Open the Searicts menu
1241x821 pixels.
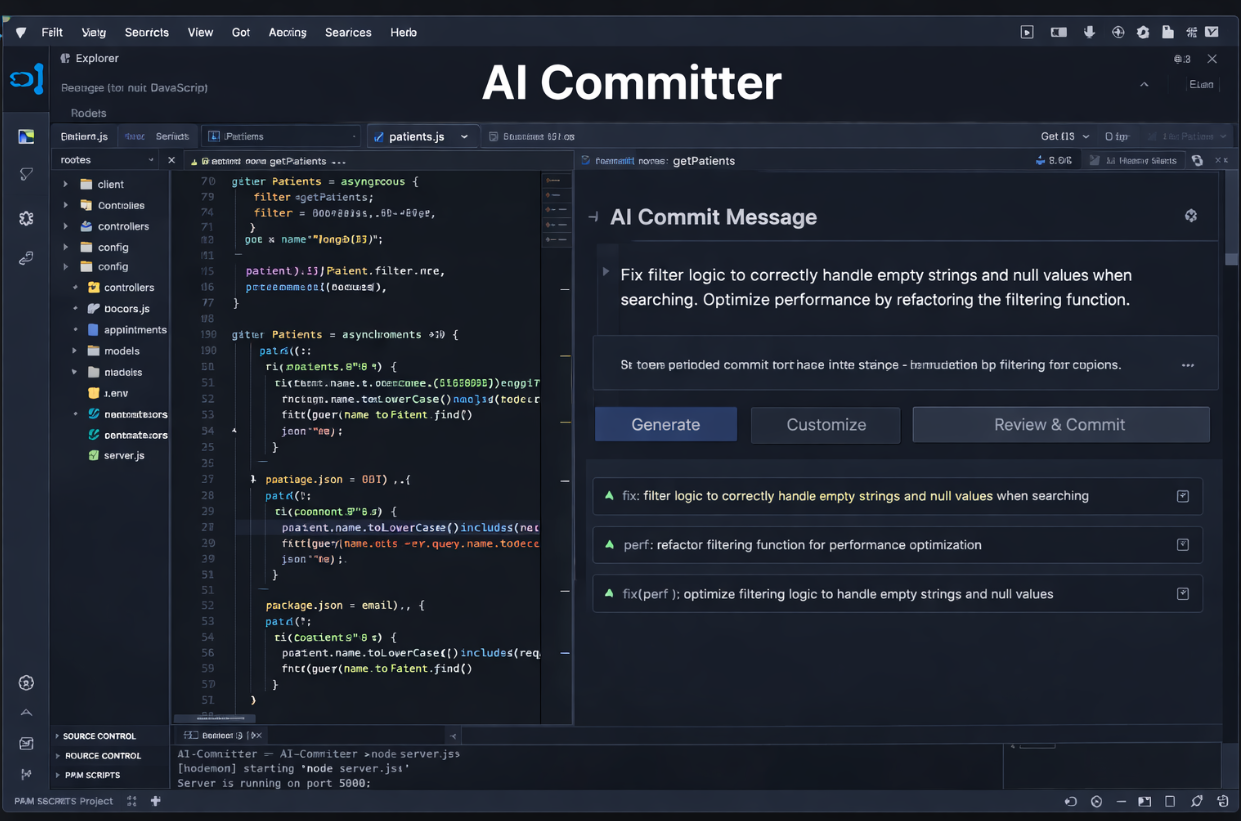[147, 32]
